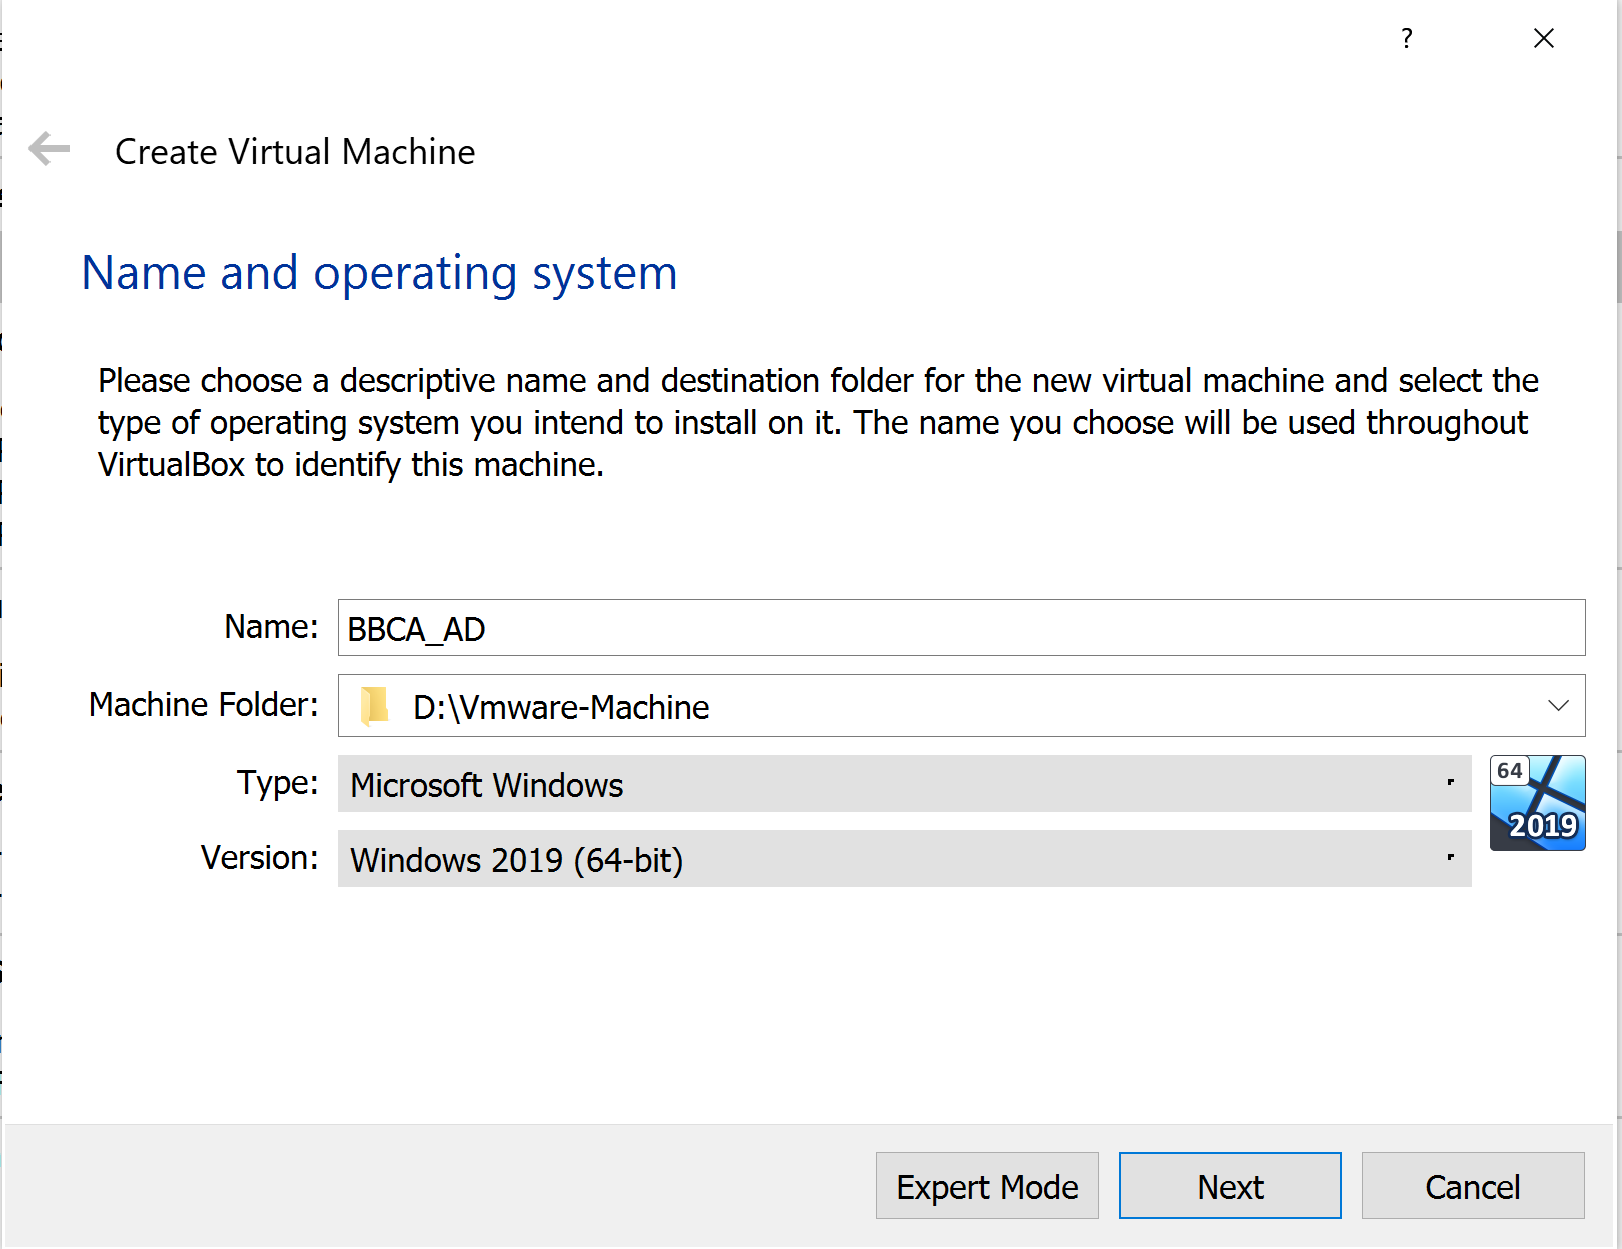Switch to Expert Mode
This screenshot has width=1622, height=1249.
point(987,1186)
